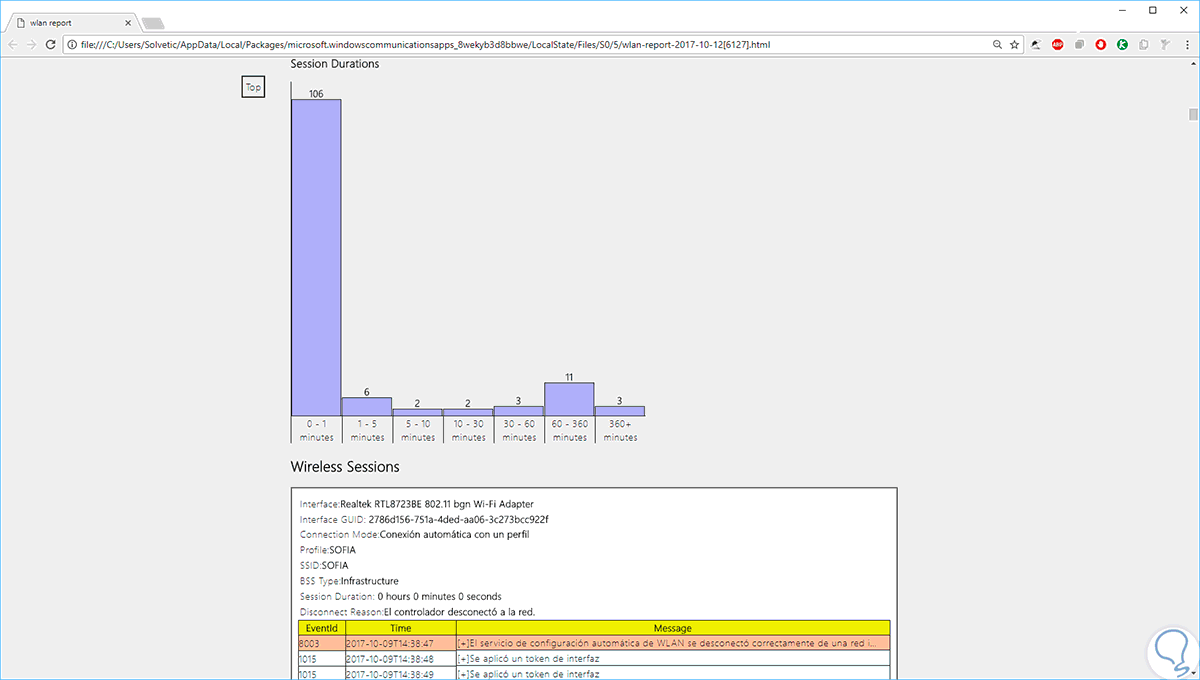Click the Time column header
Viewport: 1200px width, 680px height.
pyautogui.click(x=400, y=628)
